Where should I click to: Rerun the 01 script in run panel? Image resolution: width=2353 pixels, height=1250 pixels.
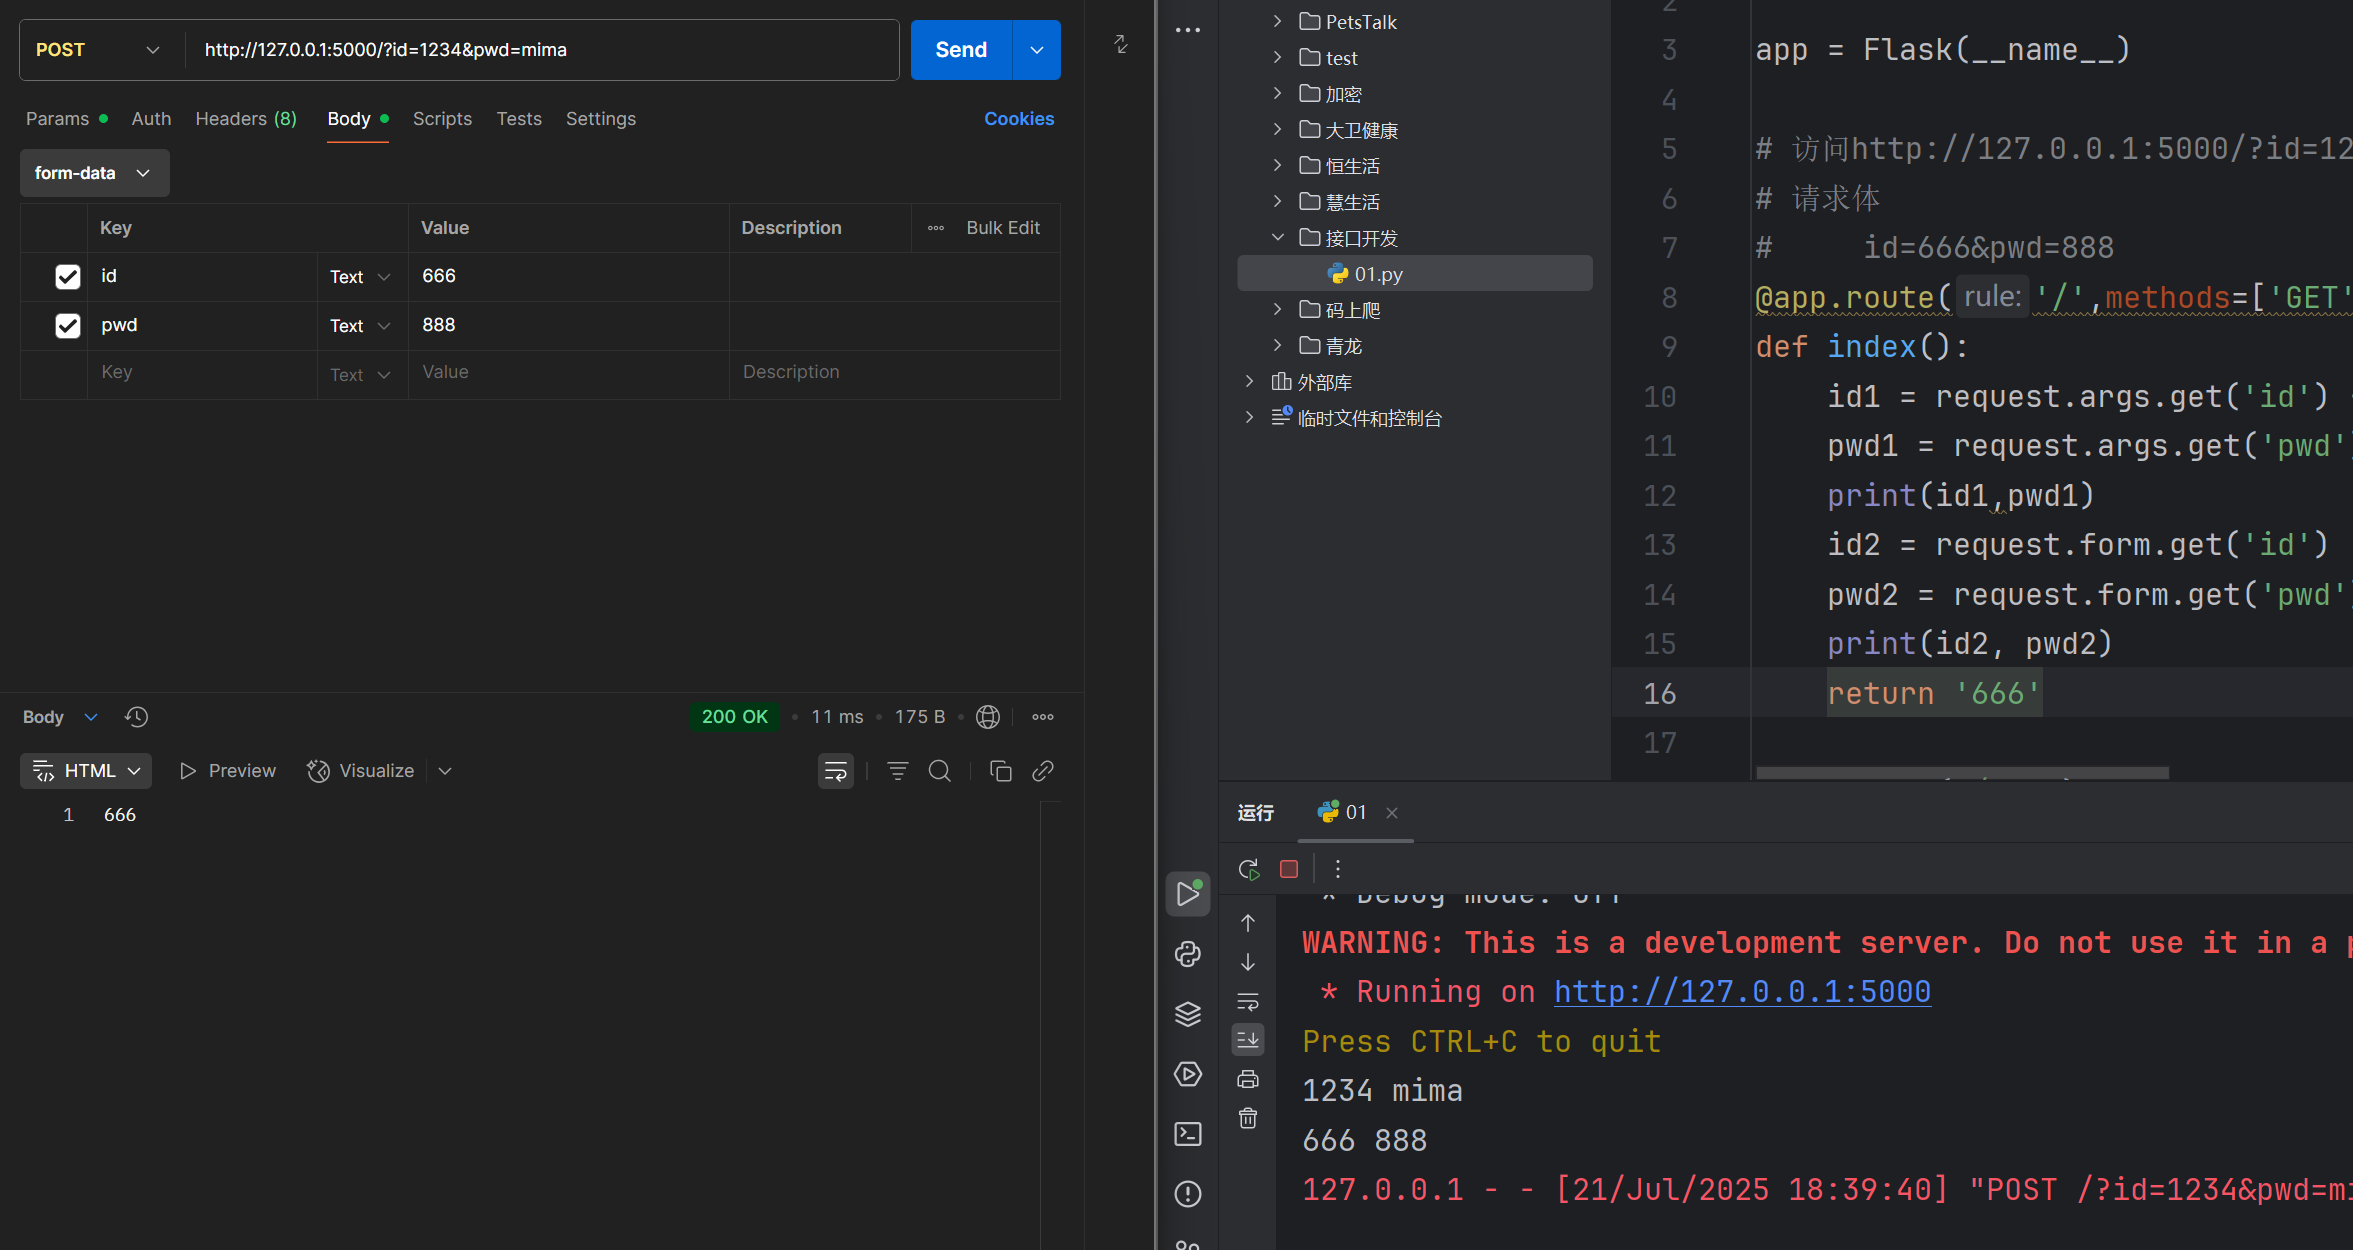(x=1249, y=869)
